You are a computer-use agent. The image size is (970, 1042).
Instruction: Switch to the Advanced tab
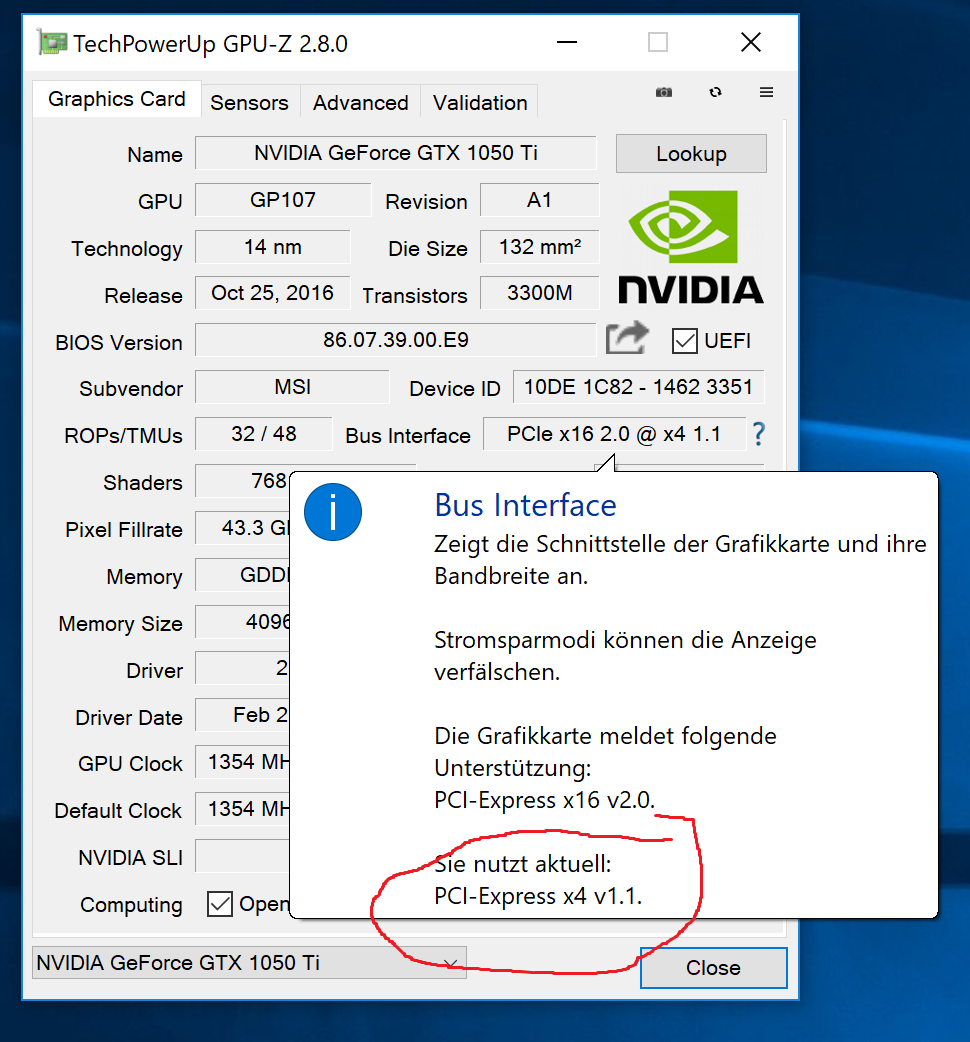(x=361, y=102)
